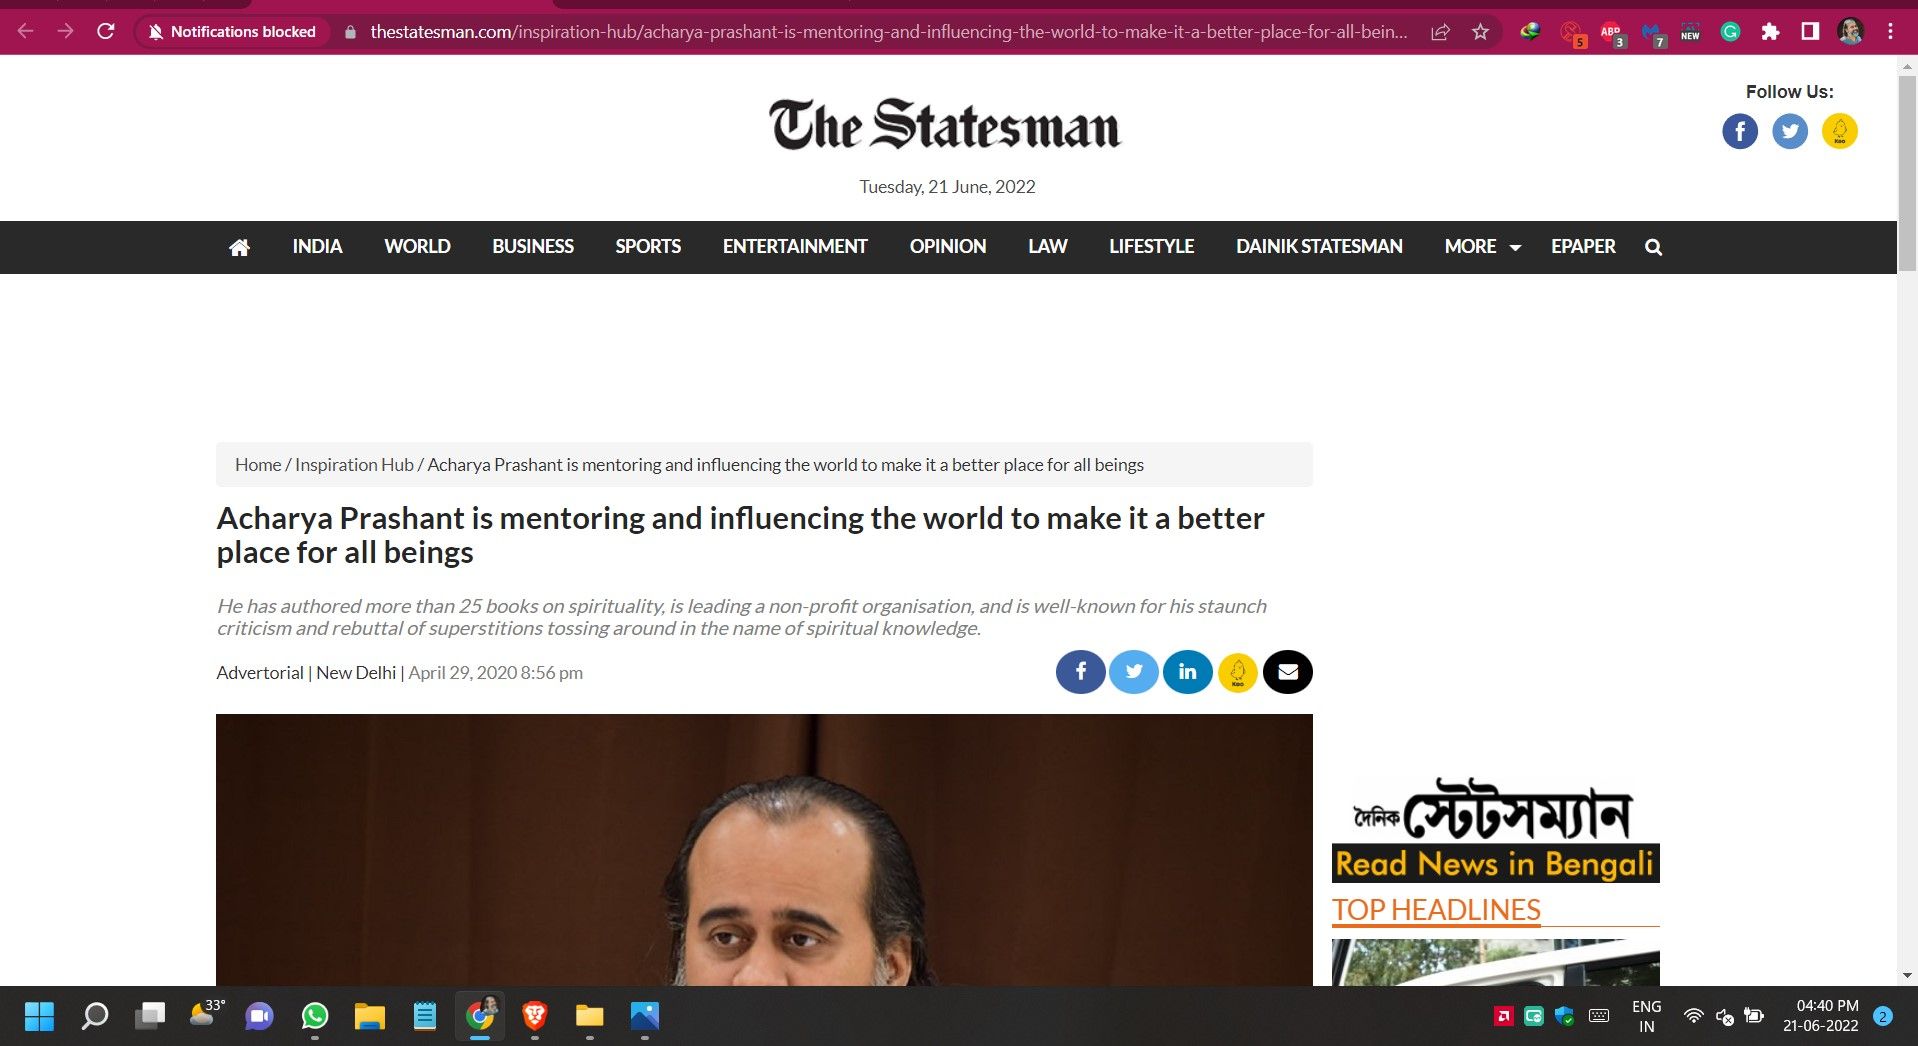Open the EPAPER menu item

click(x=1582, y=247)
